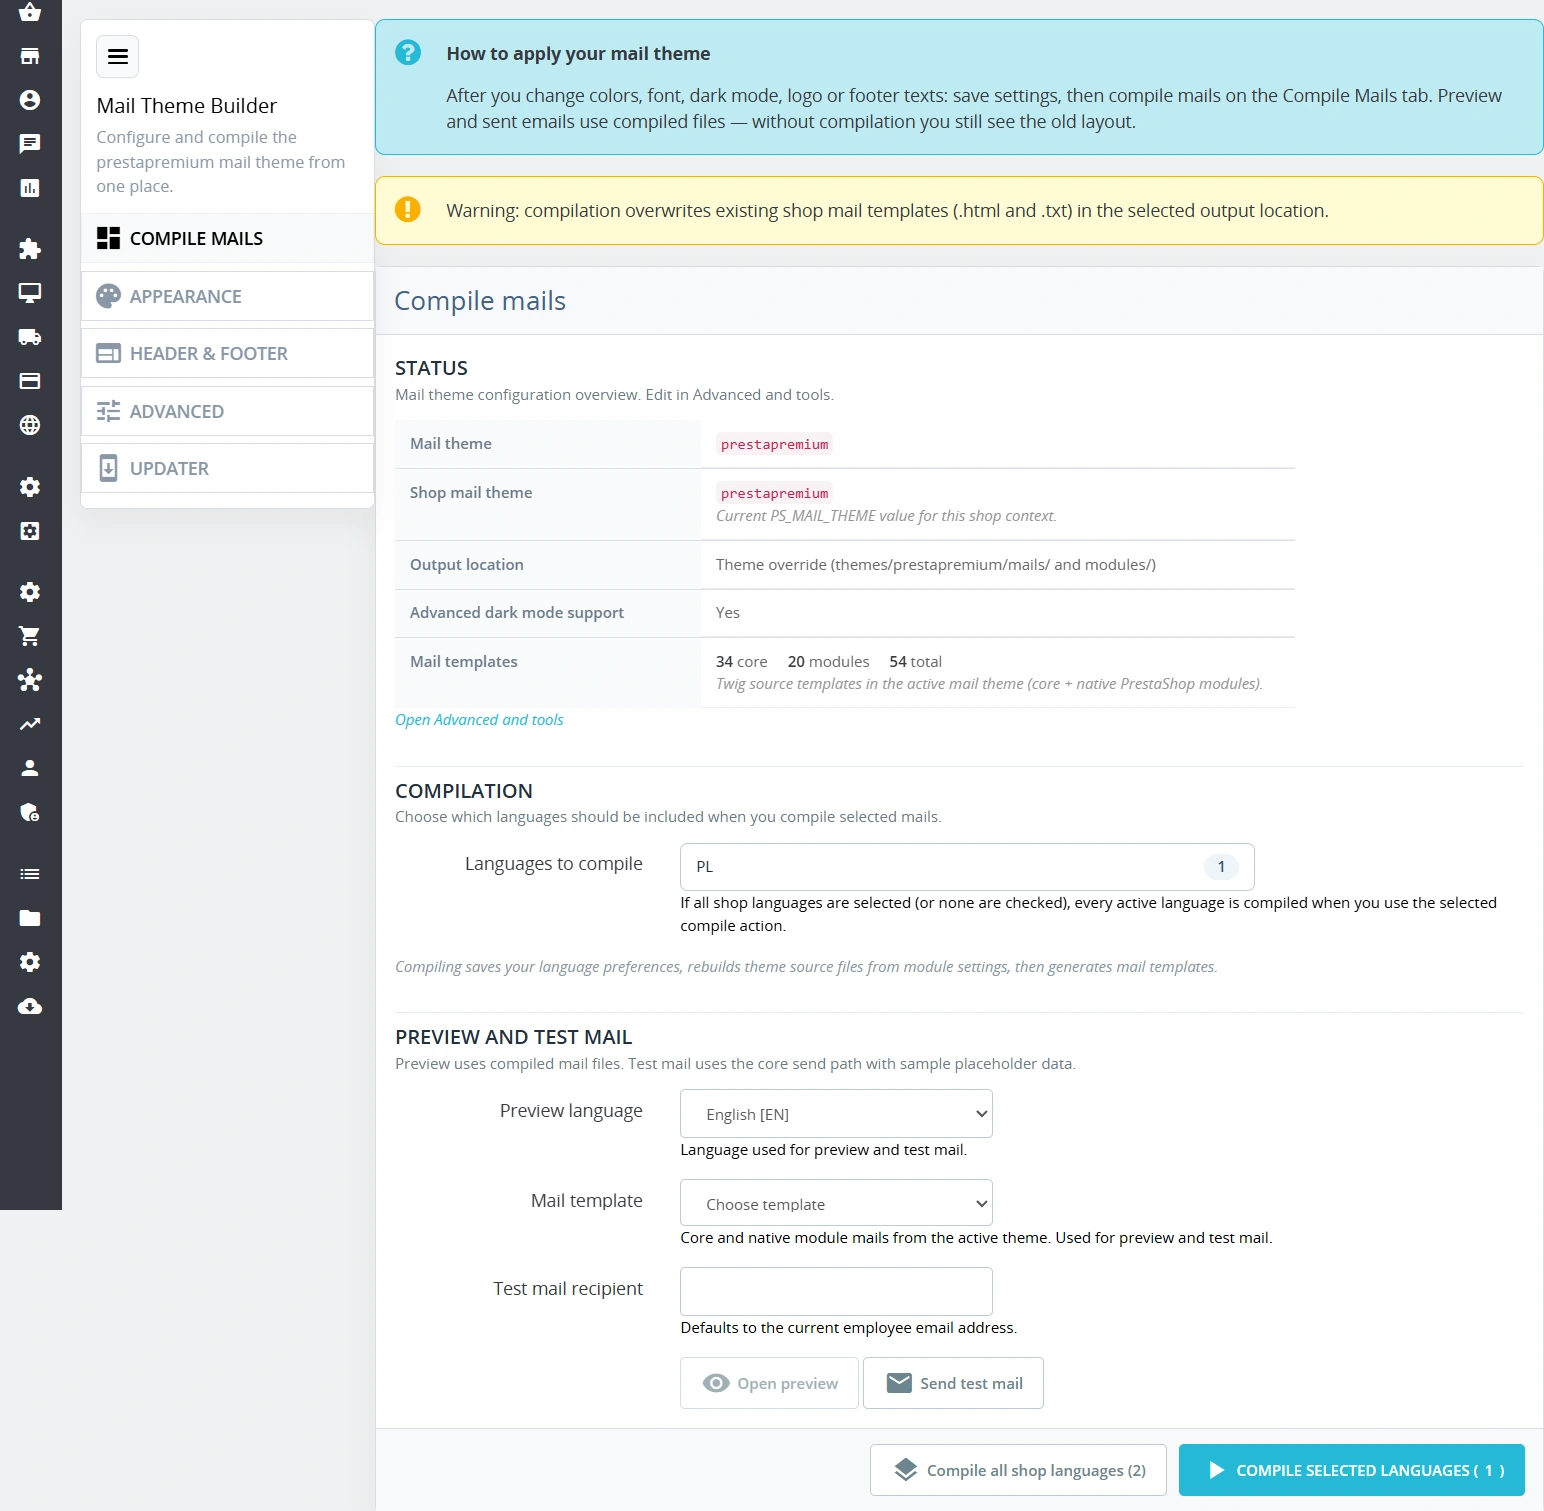Open the Shipping truck icon in sidebar

(x=30, y=337)
